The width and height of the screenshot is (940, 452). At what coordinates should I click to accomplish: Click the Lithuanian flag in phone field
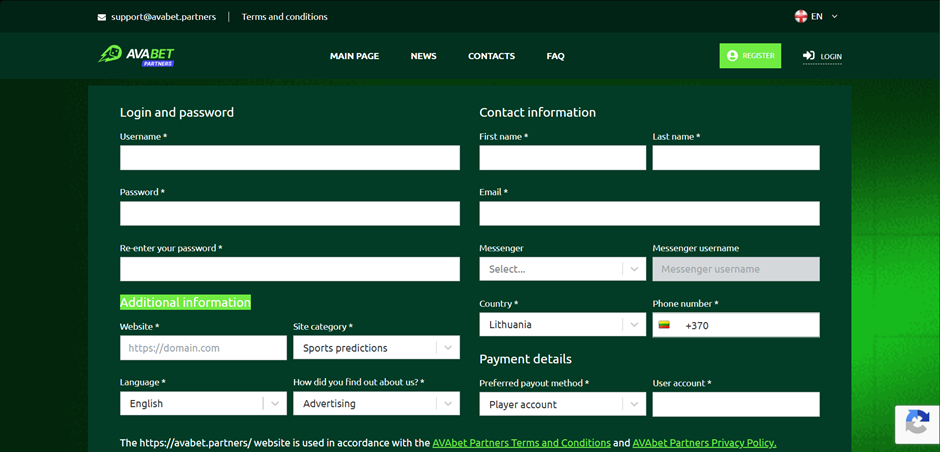664,325
